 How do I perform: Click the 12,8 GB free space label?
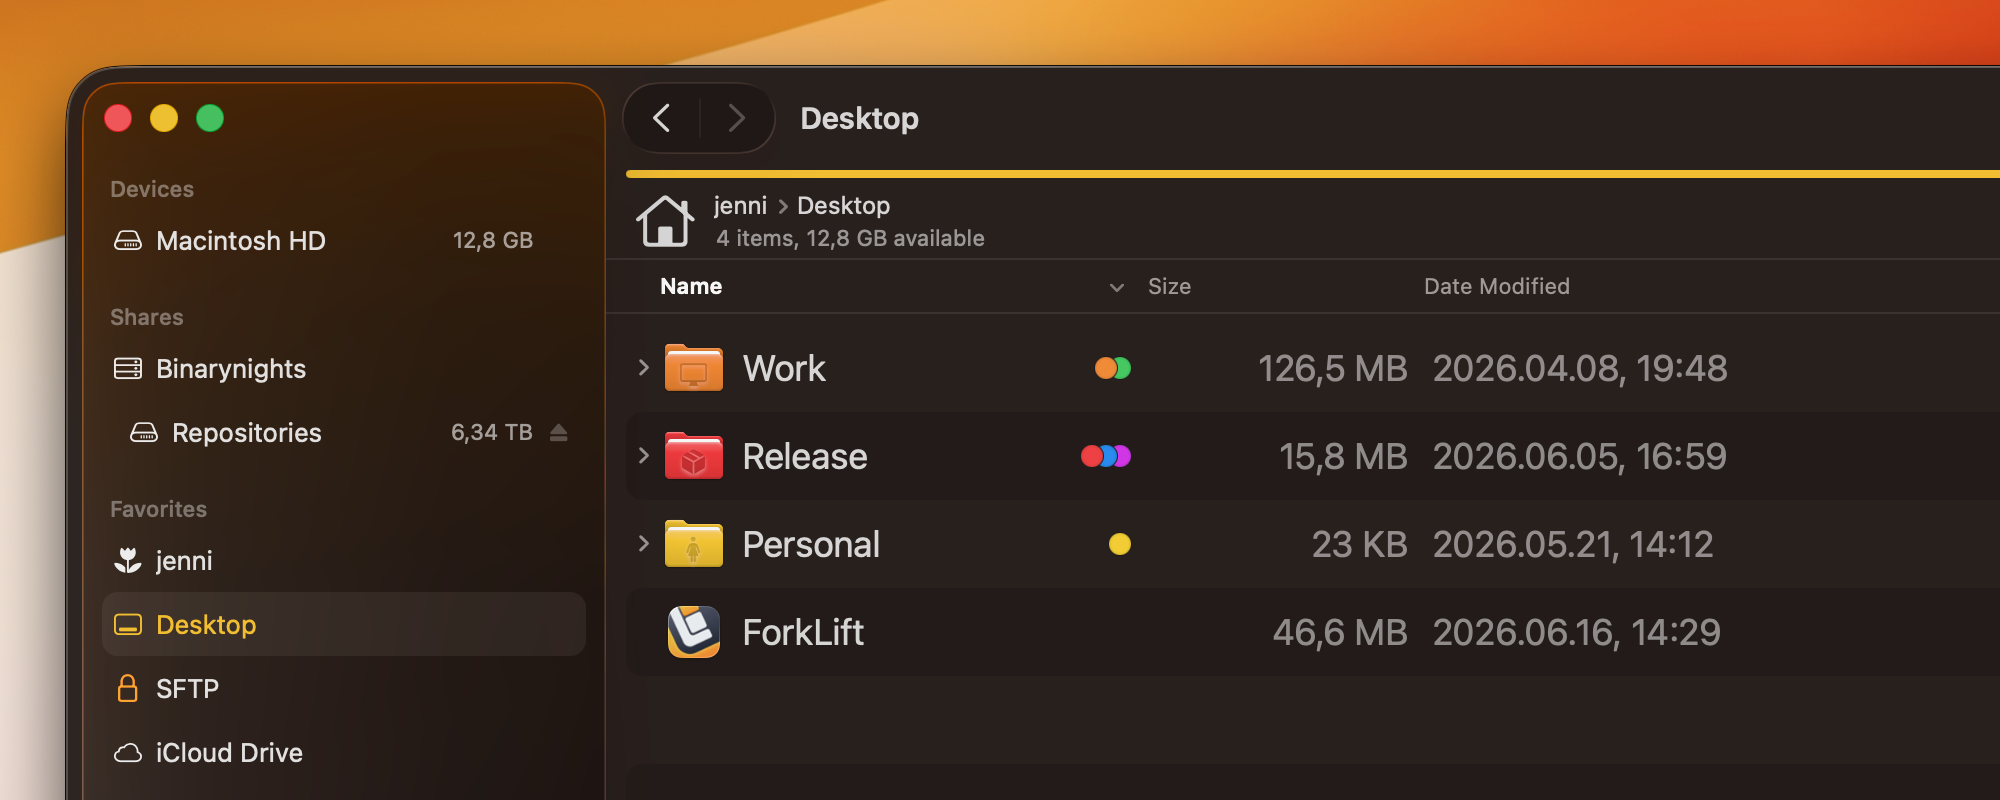[x=493, y=241]
